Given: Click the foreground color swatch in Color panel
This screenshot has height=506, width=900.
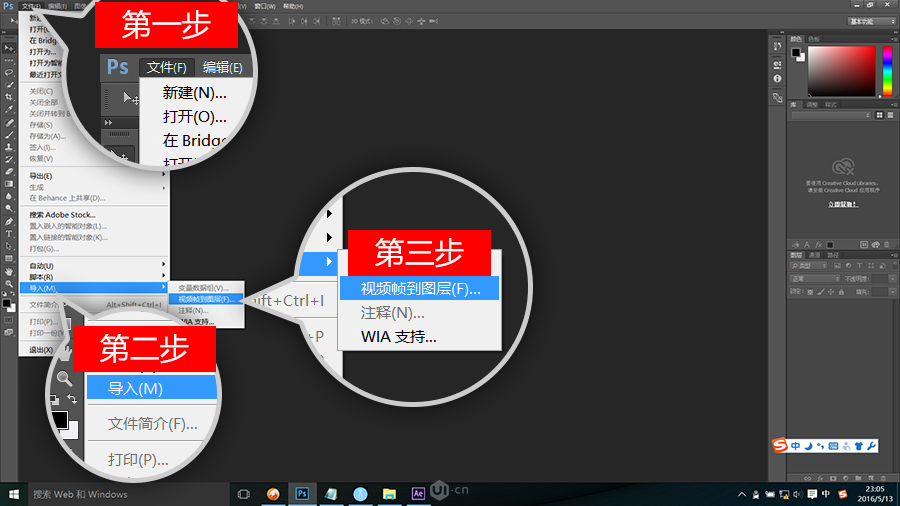Looking at the screenshot, I should [x=796, y=52].
